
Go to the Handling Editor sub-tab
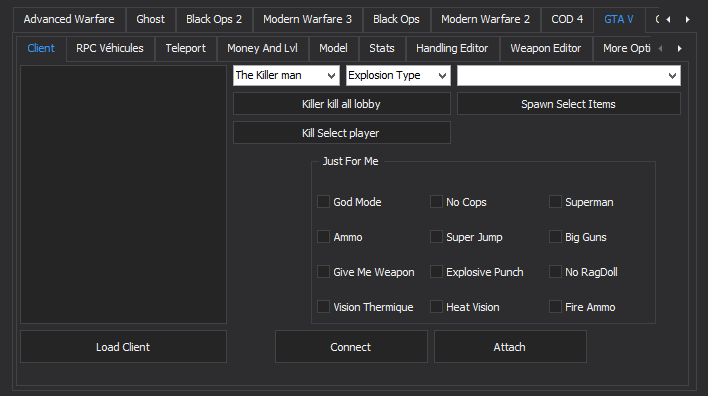[x=452, y=48]
